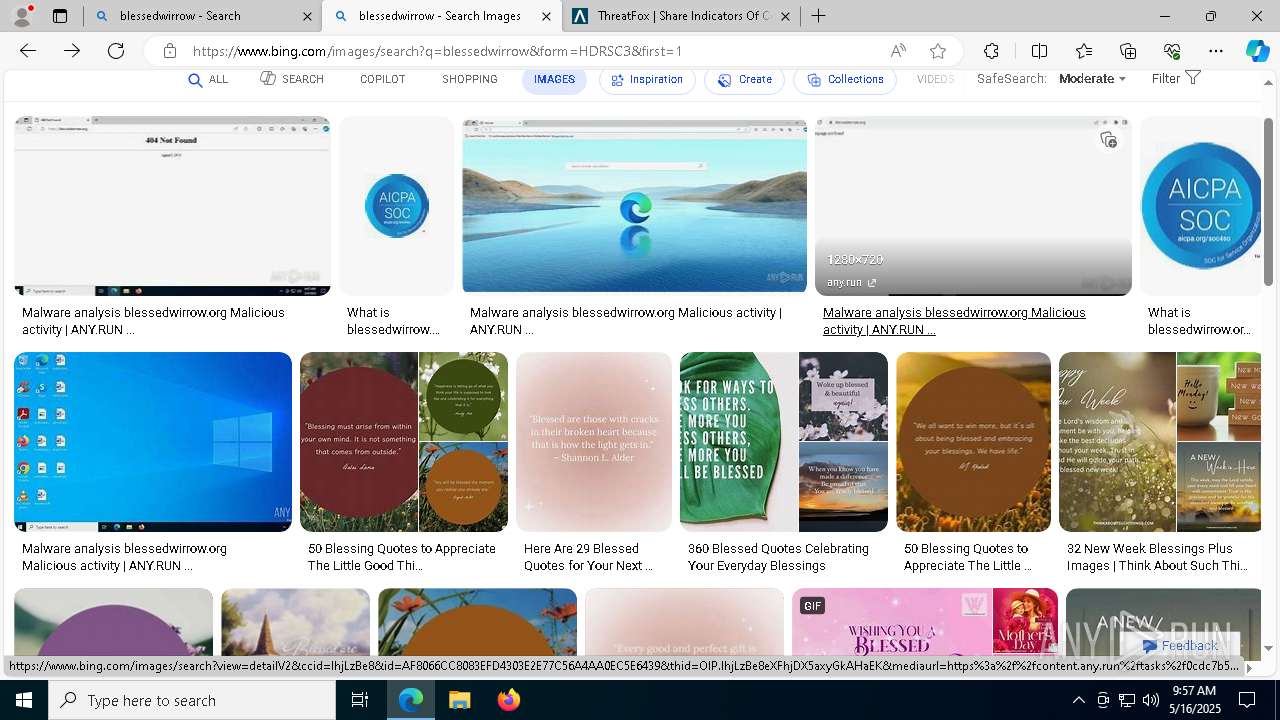Screen dimensions: 1280x720
Task: Open the Edge lake wallpaper thumbnail
Action: click(634, 206)
